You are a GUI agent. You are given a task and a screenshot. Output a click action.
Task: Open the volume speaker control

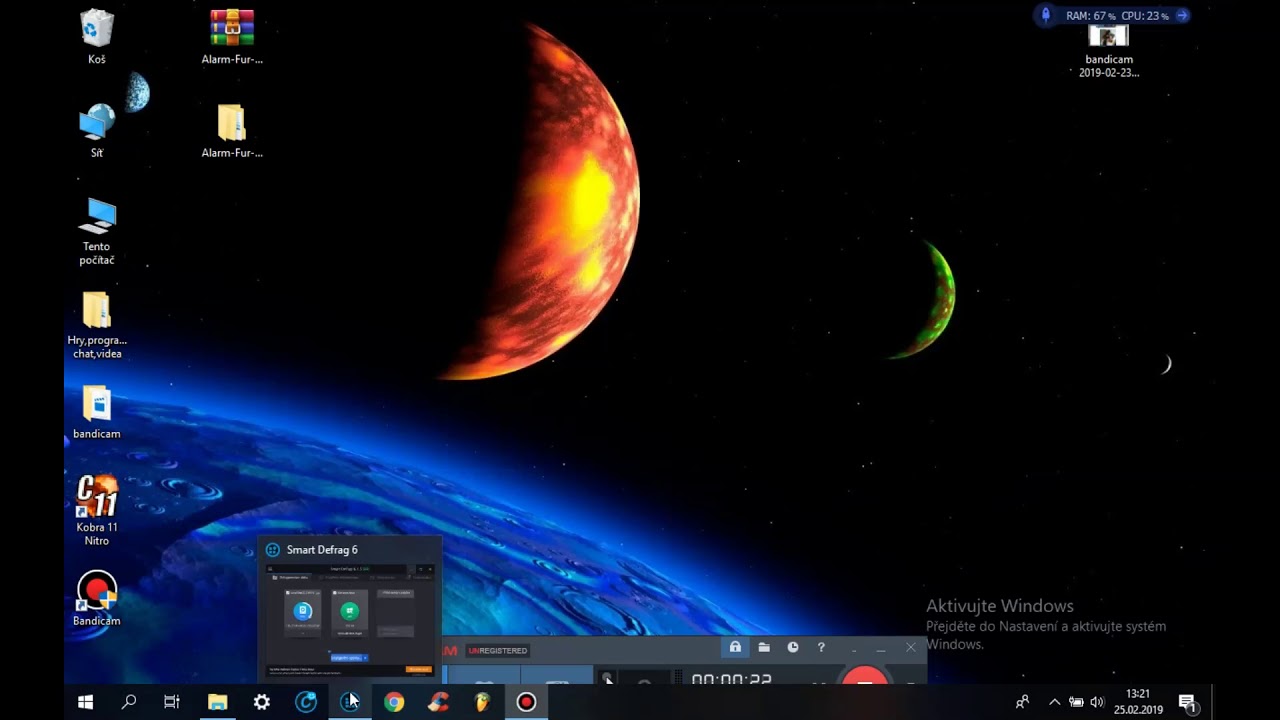click(1097, 702)
